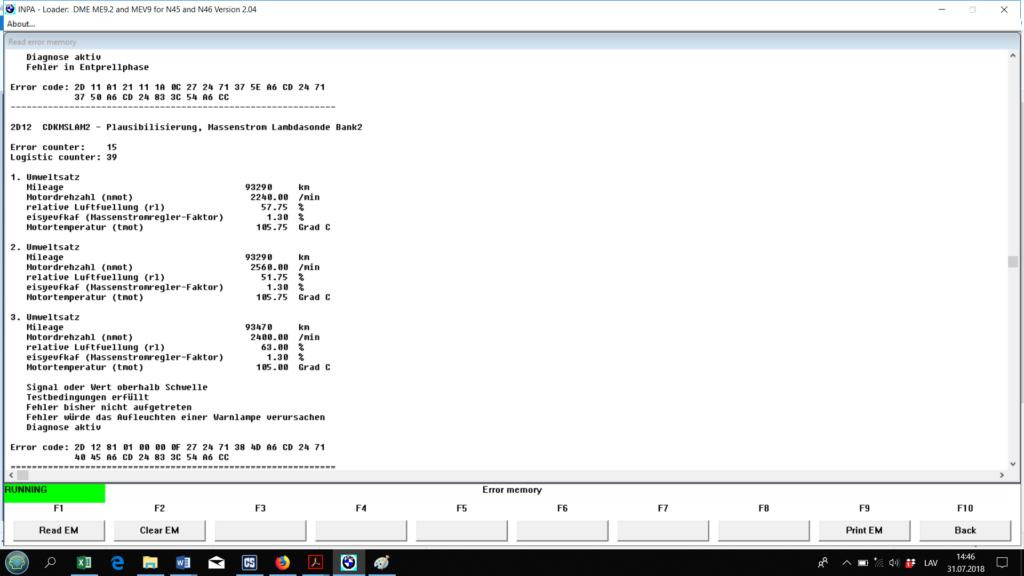Open File Explorer from the taskbar
Screen dimensions: 1024x576
pyautogui.click(x=150, y=562)
